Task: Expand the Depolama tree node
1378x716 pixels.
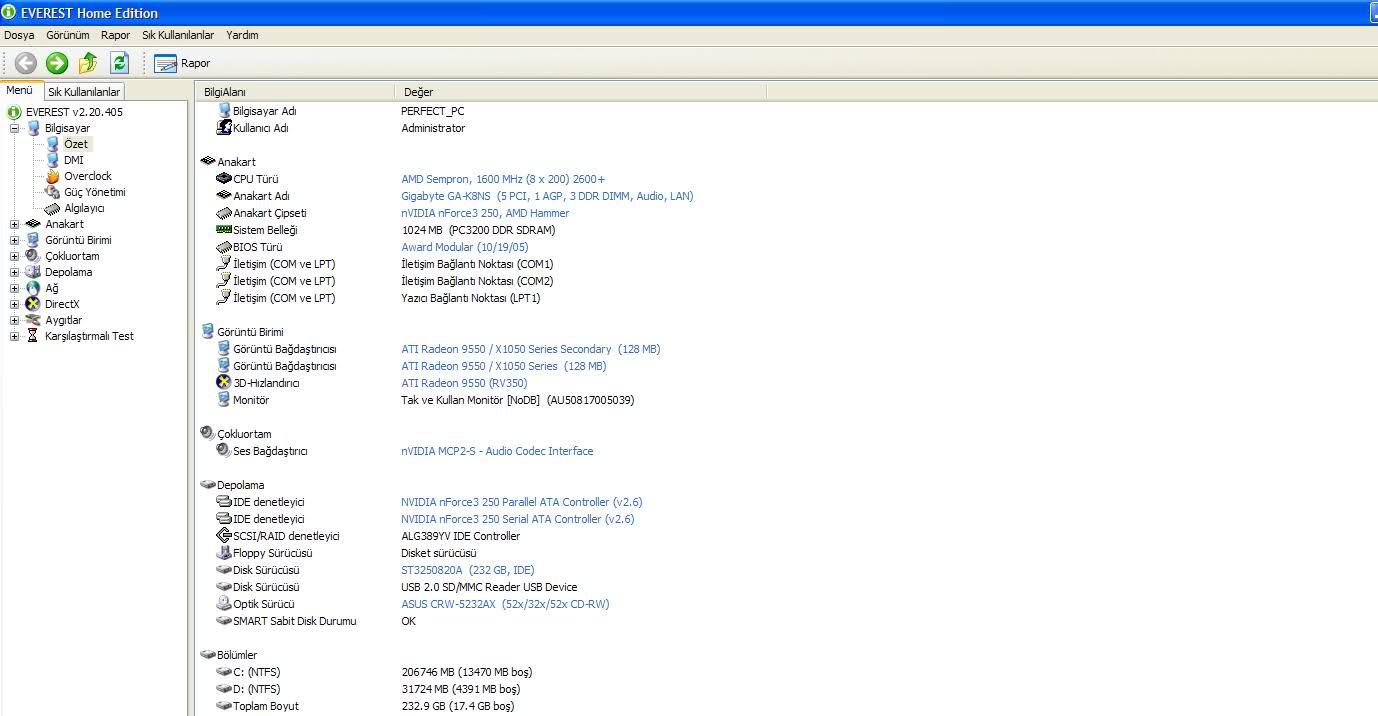Action: coord(15,272)
